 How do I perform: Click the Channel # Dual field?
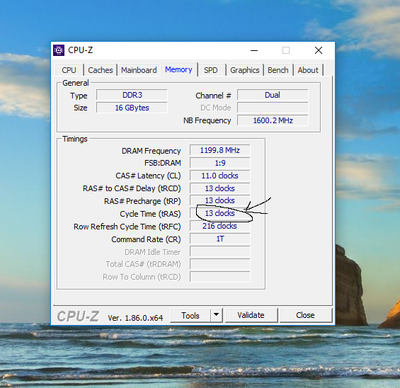coord(273,95)
